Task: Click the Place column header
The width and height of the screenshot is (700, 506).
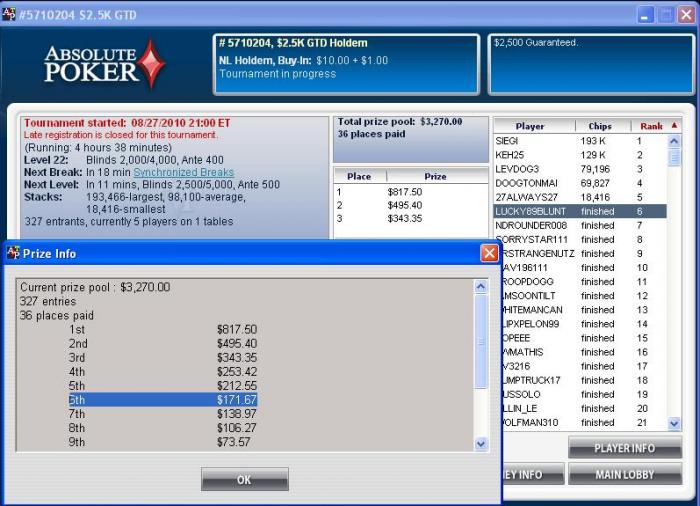Action: pos(359,176)
